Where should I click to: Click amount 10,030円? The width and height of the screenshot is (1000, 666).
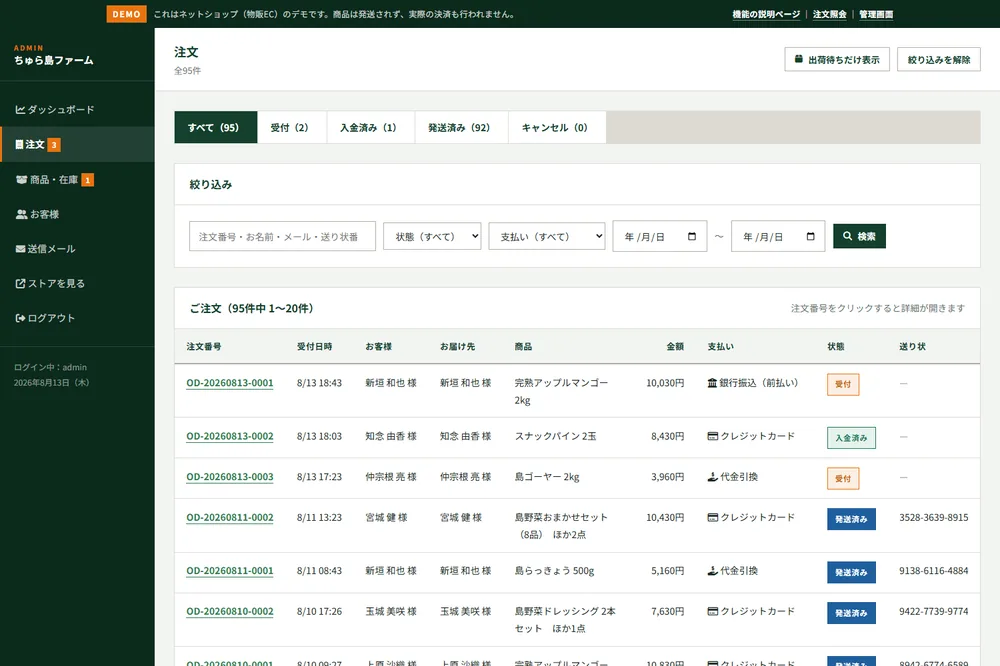[x=665, y=383]
